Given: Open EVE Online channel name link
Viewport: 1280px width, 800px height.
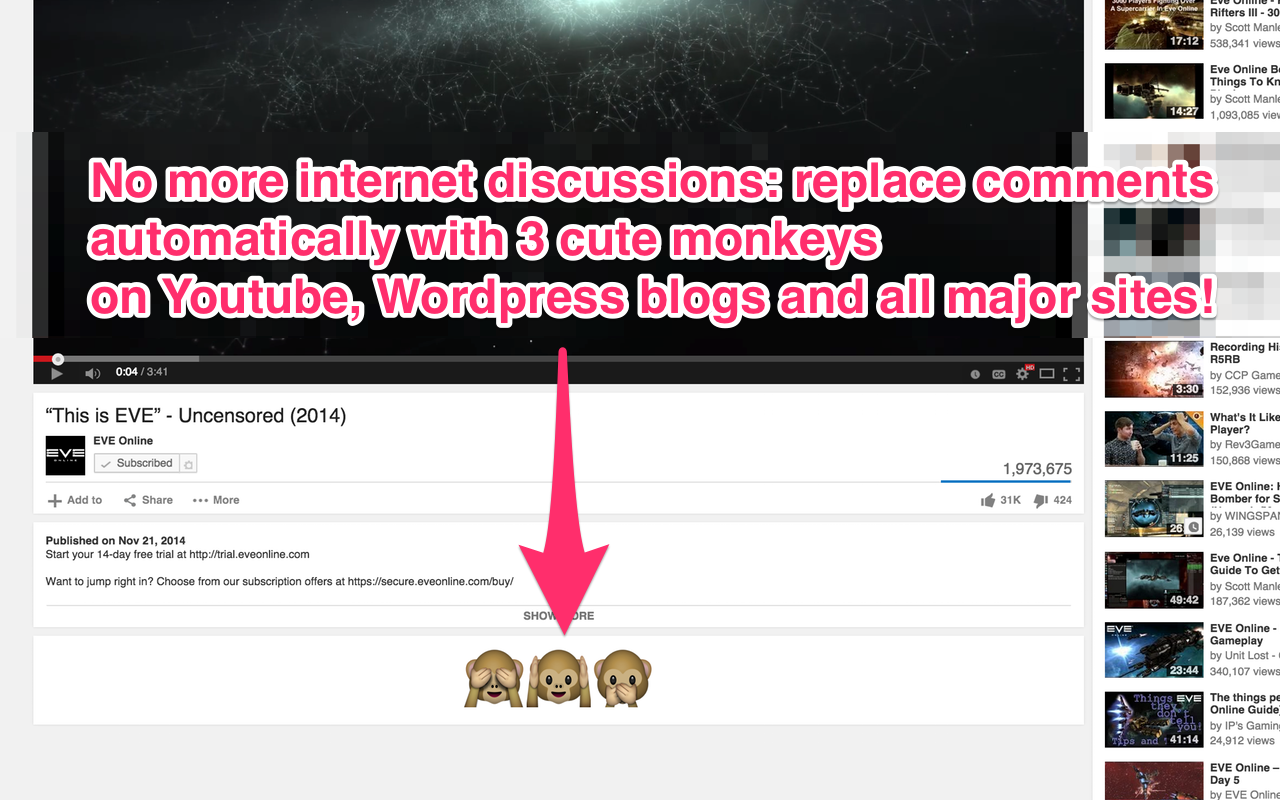Looking at the screenshot, I should [x=123, y=441].
